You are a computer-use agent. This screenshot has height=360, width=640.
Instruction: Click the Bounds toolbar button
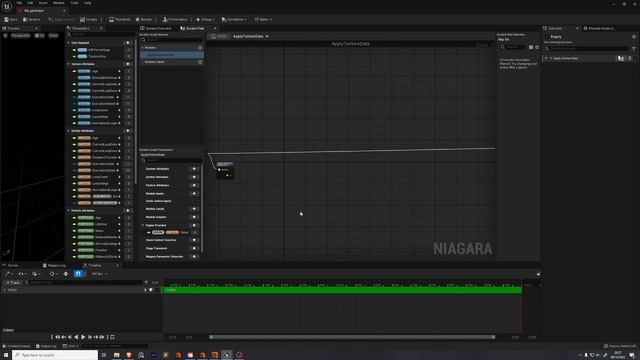pyautogui.click(x=144, y=20)
